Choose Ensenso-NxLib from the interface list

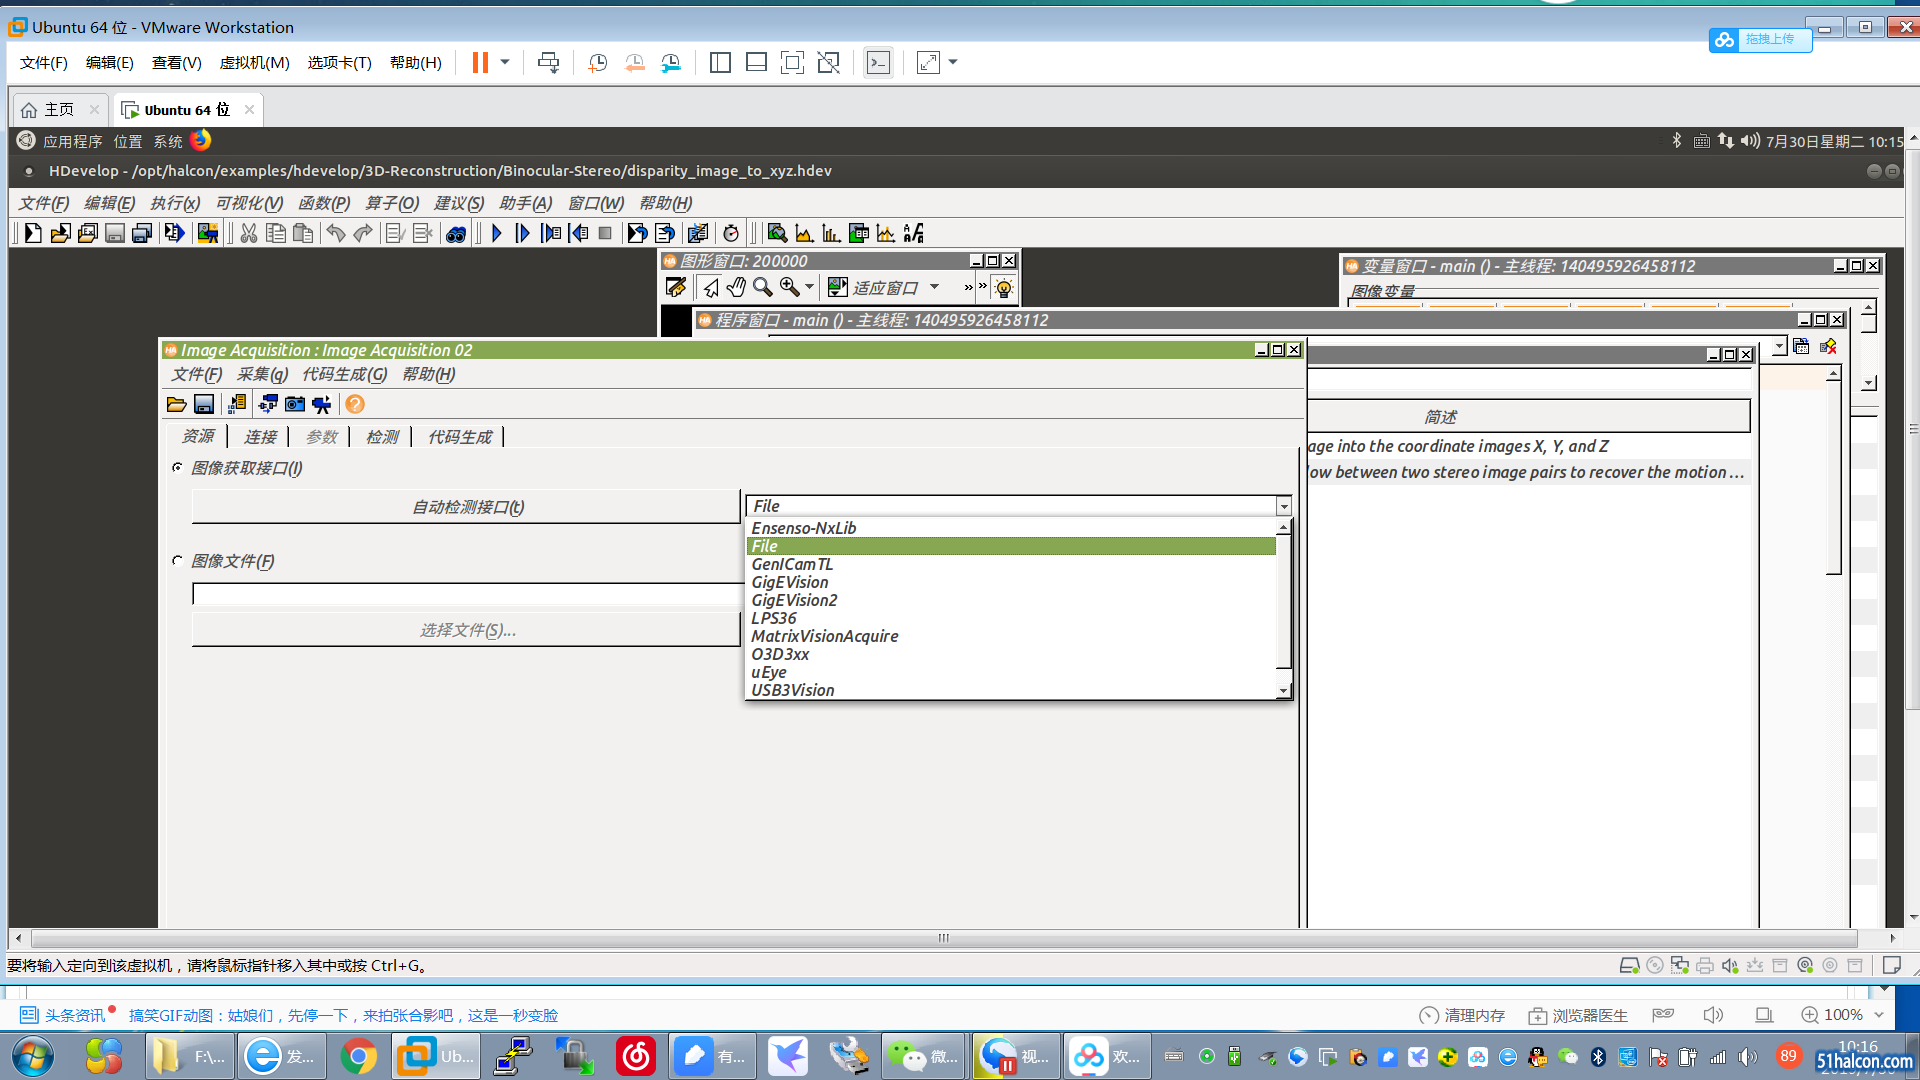click(x=1011, y=528)
